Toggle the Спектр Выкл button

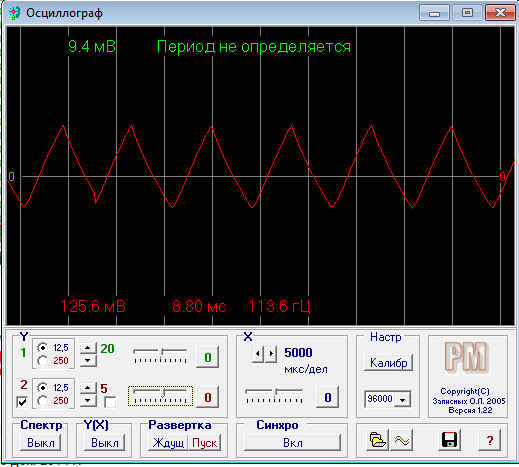[41, 443]
